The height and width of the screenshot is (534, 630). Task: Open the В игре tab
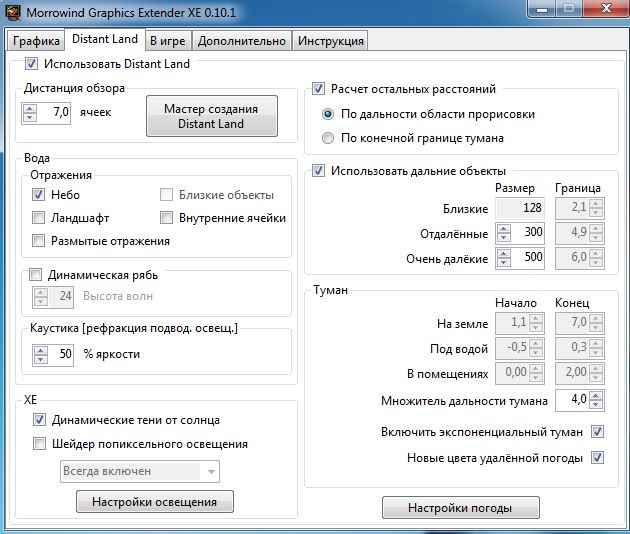pyautogui.click(x=168, y=41)
